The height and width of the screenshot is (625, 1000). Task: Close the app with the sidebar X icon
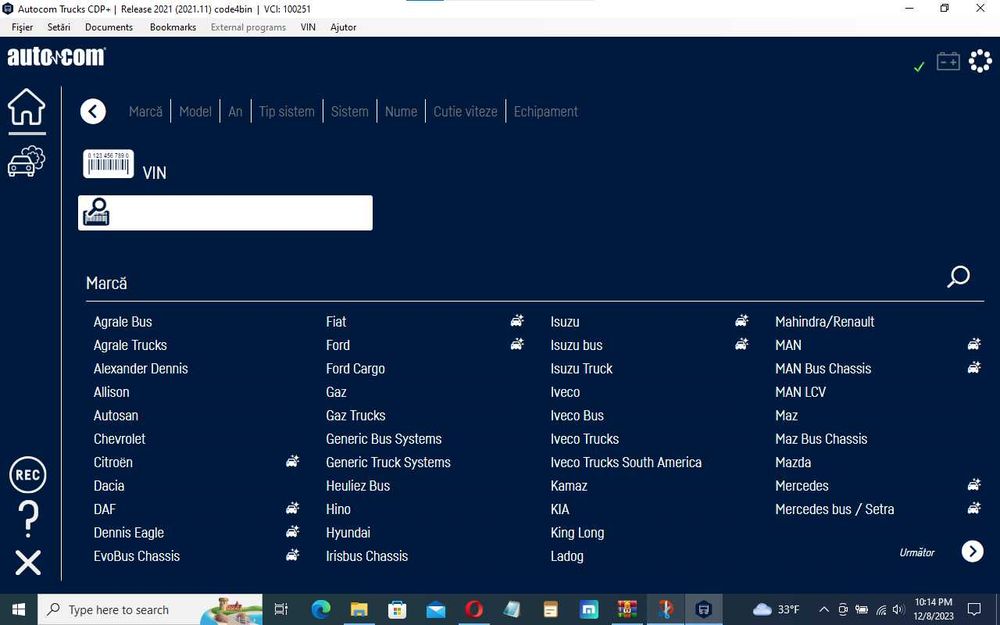(28, 563)
